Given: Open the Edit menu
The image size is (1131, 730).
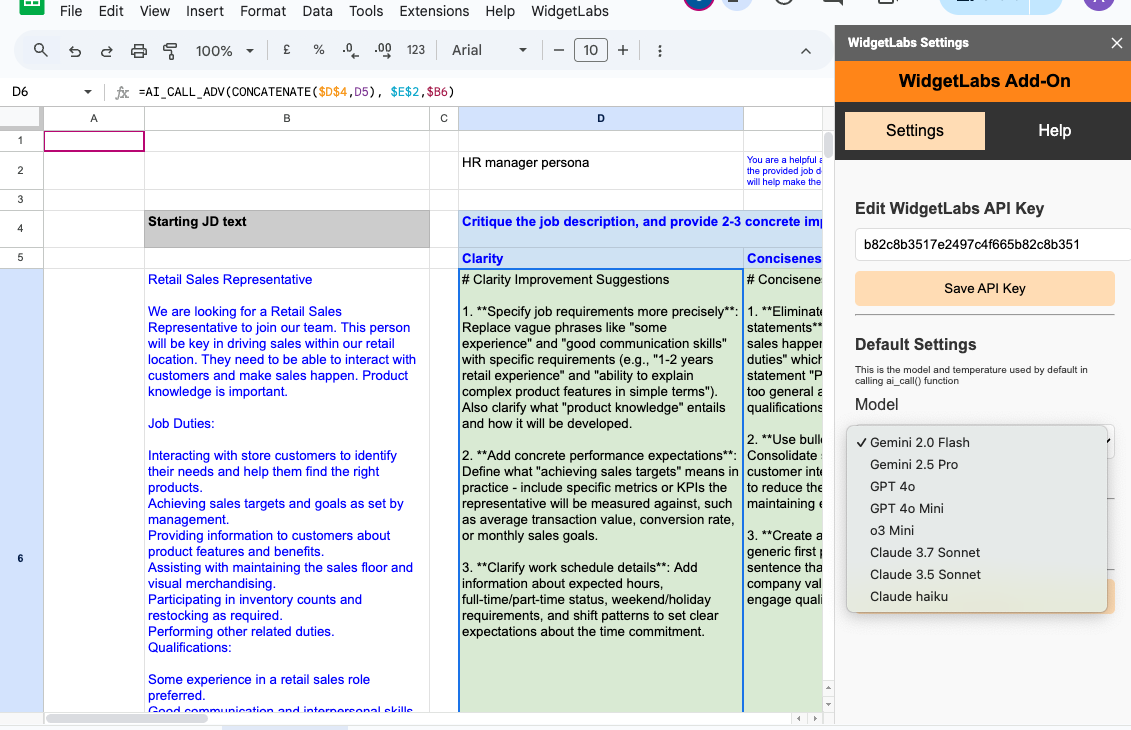Looking at the screenshot, I should tap(111, 12).
